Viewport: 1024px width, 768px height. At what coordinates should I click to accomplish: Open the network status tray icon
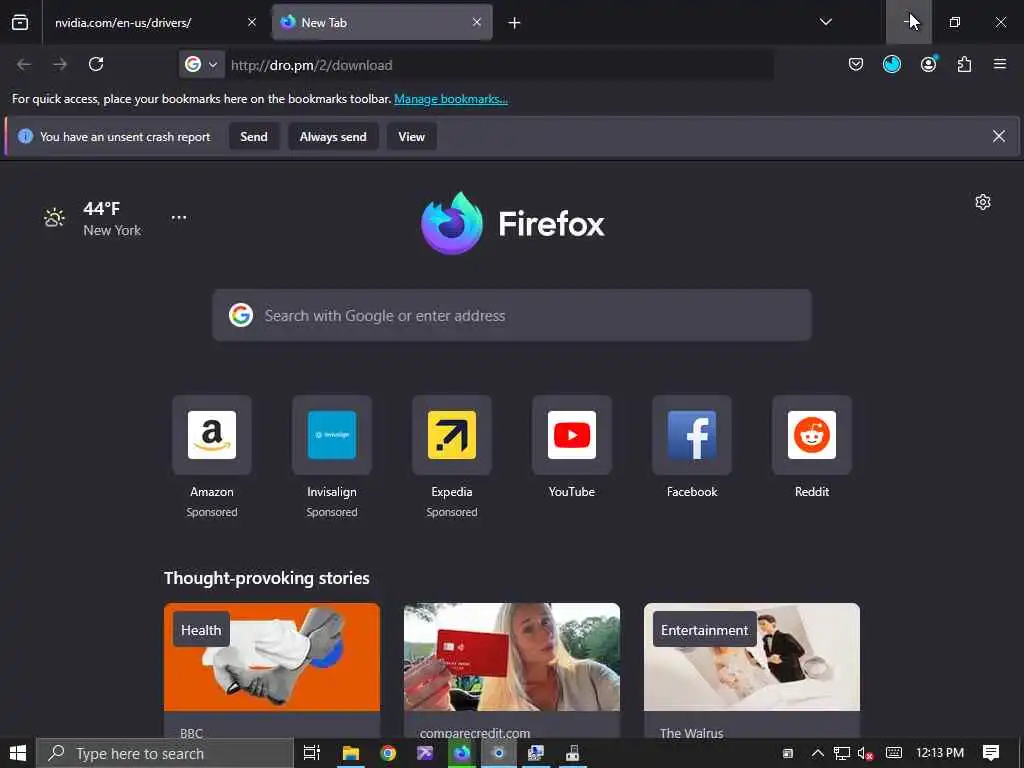[842, 753]
